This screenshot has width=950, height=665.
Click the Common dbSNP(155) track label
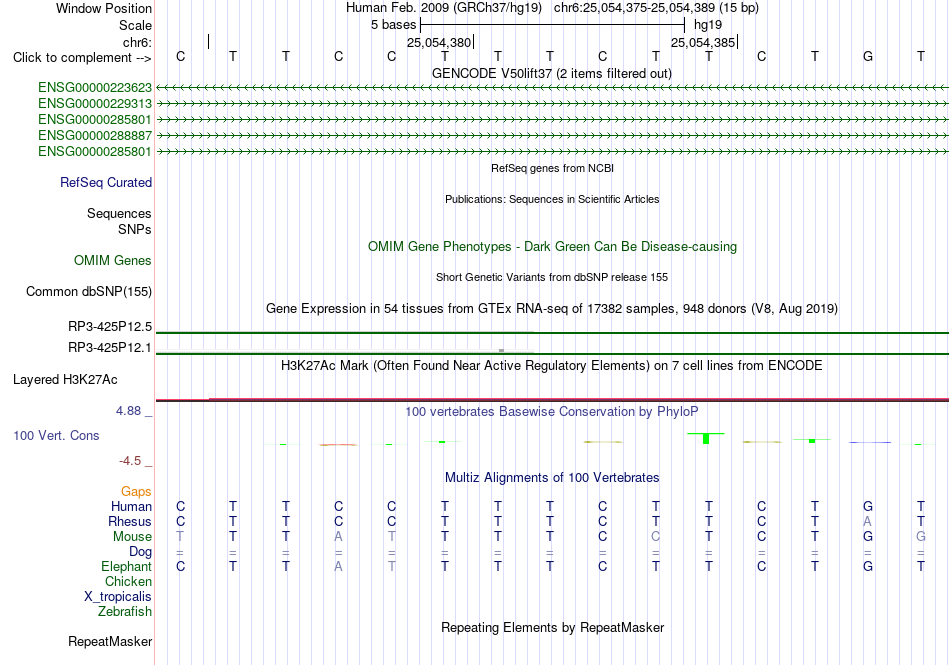click(x=89, y=291)
